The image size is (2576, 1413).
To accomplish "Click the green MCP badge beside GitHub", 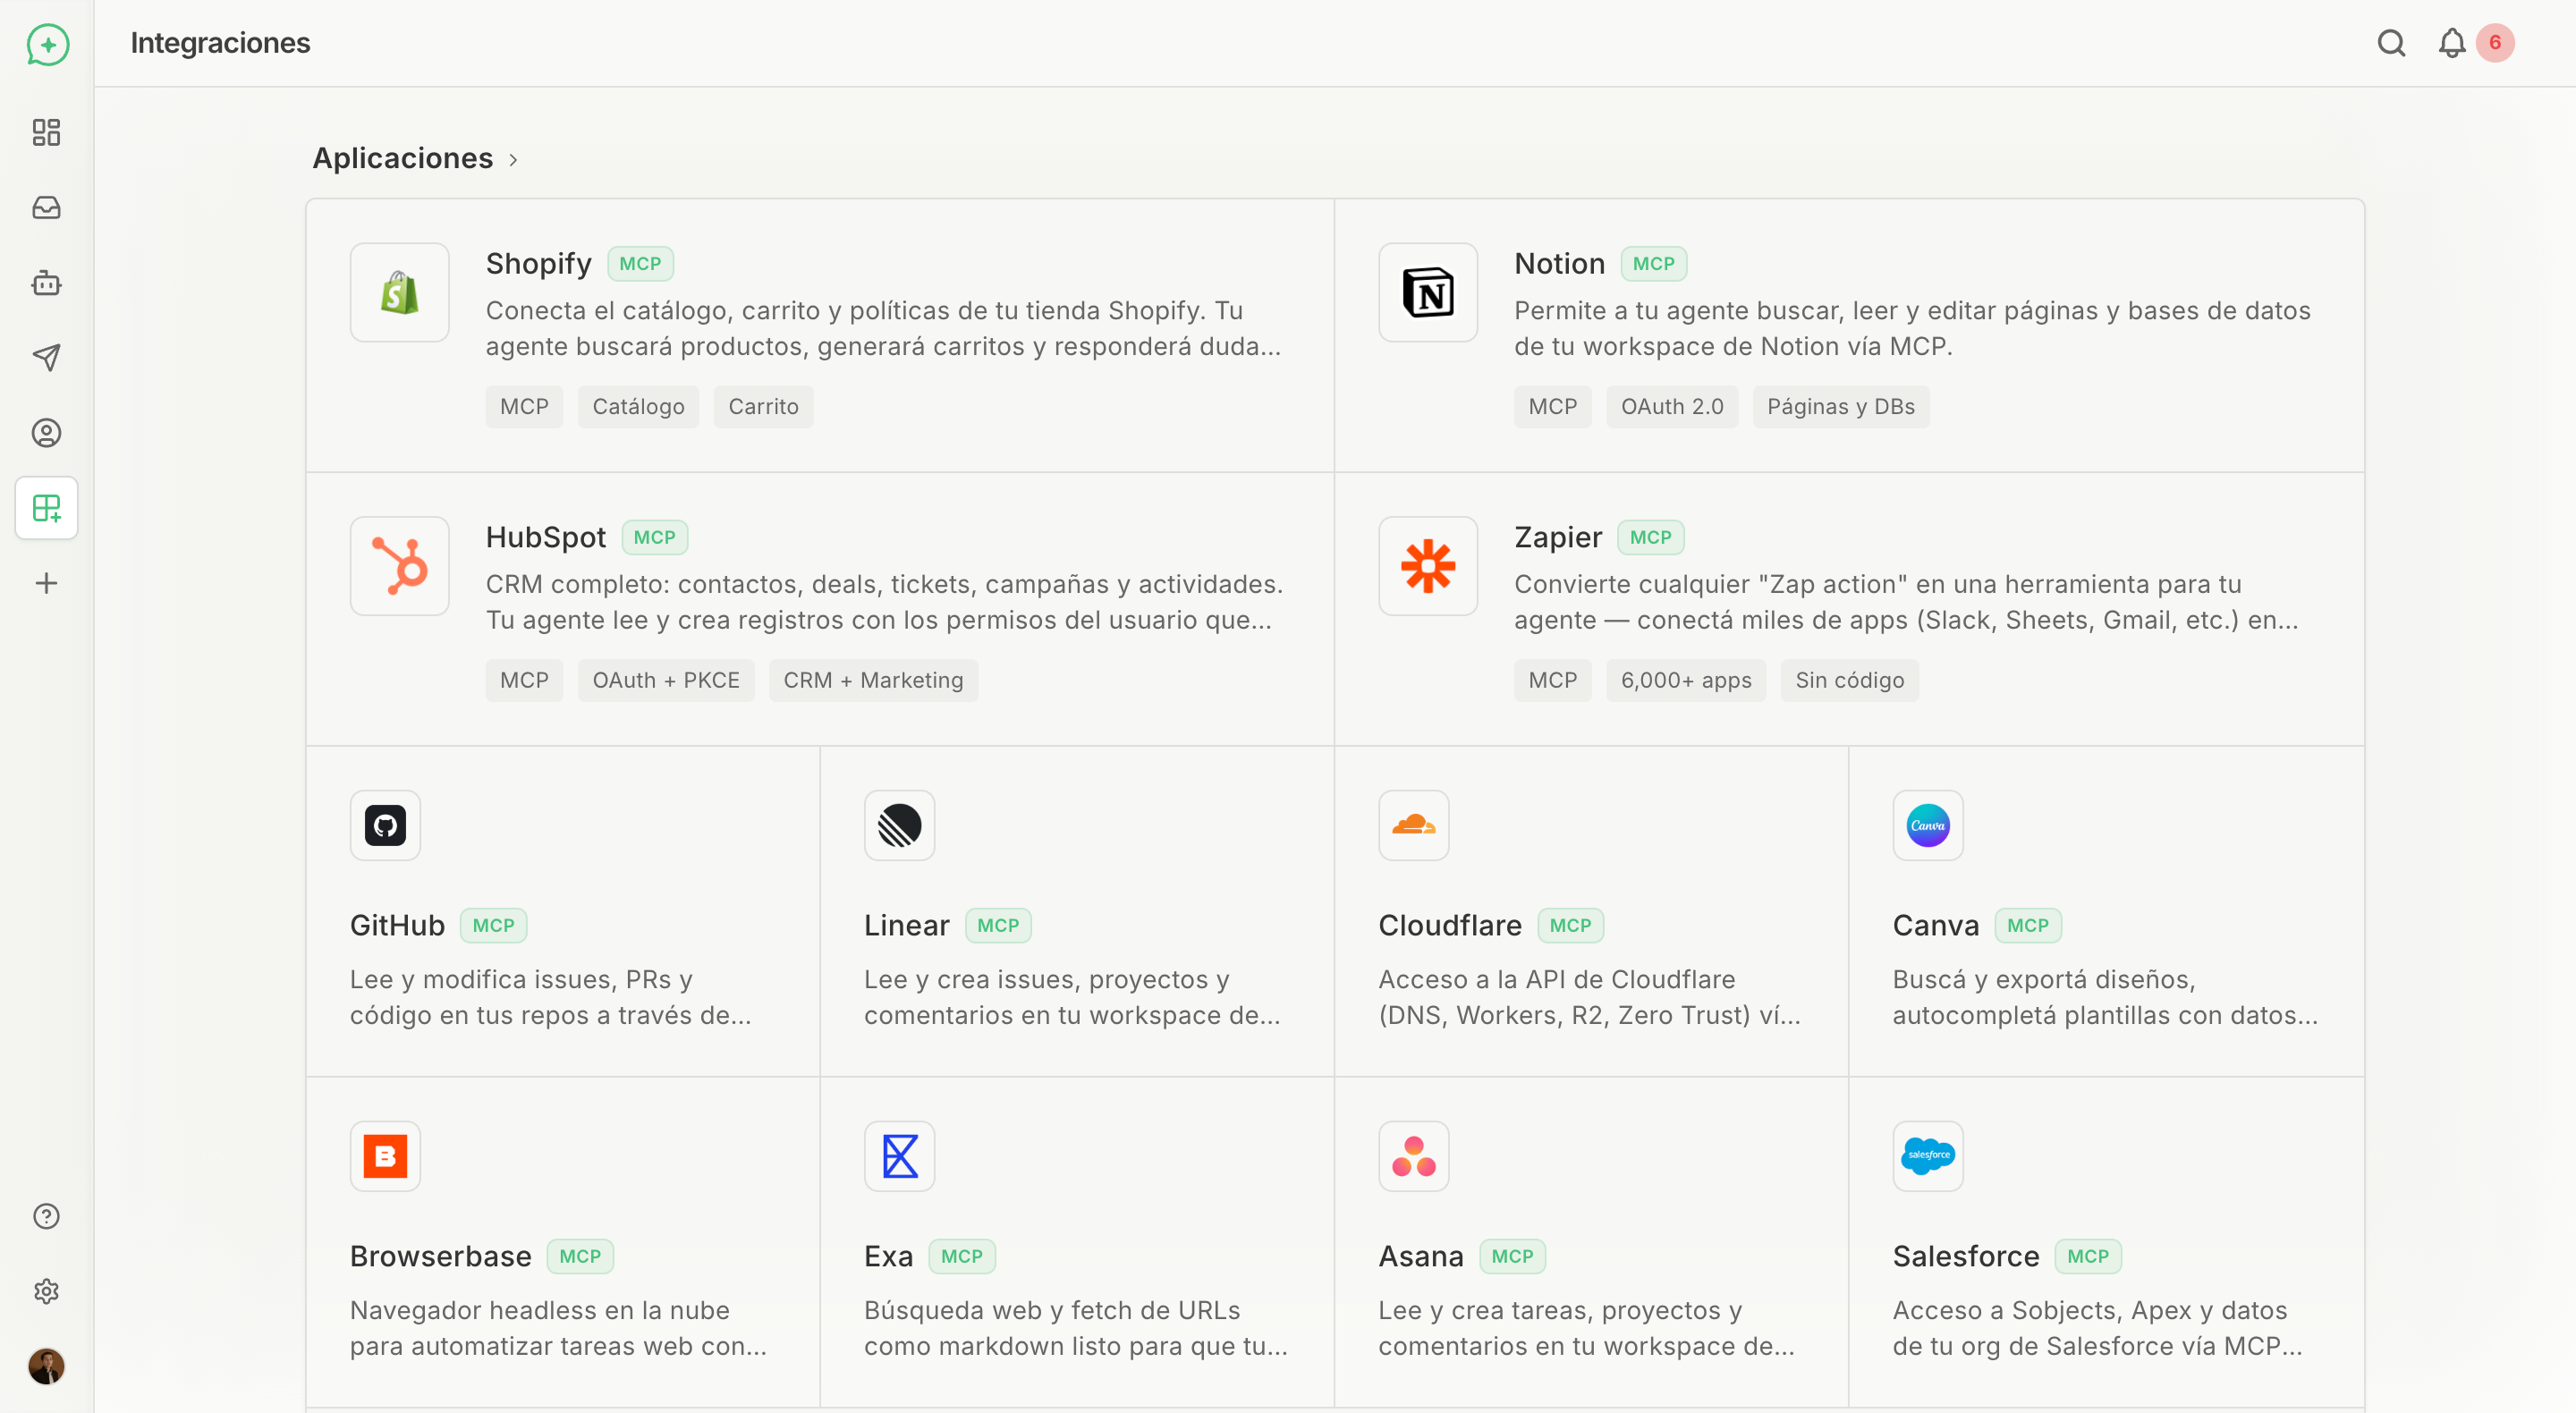I will pyautogui.click(x=493, y=926).
